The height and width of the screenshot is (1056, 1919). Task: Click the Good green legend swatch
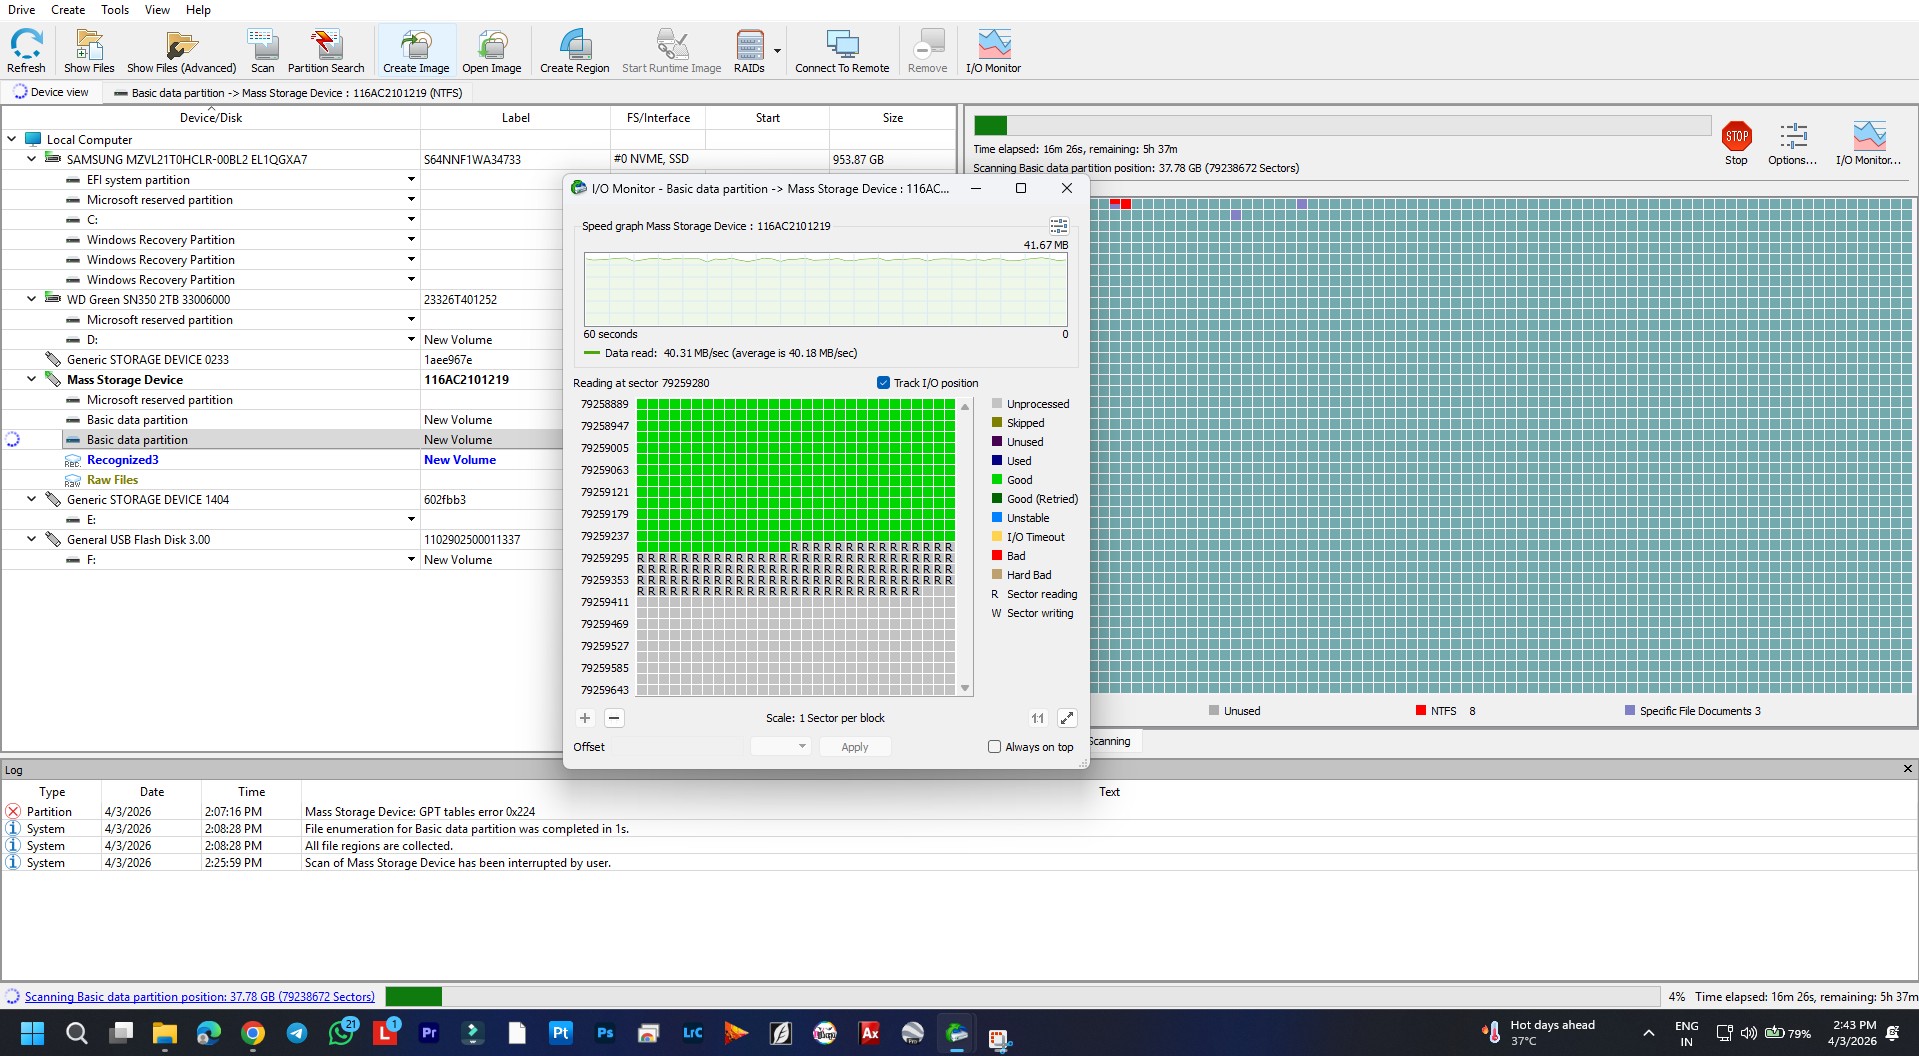coord(997,480)
